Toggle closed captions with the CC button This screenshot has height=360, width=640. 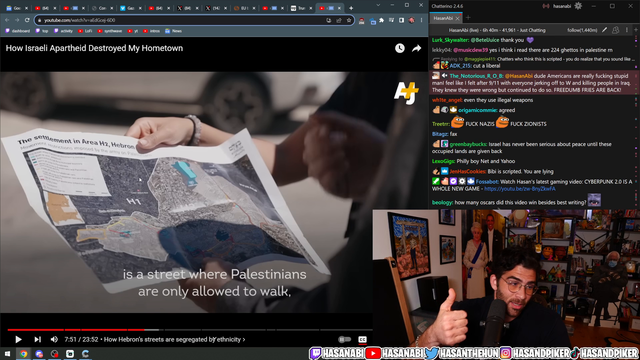[x=362, y=339]
